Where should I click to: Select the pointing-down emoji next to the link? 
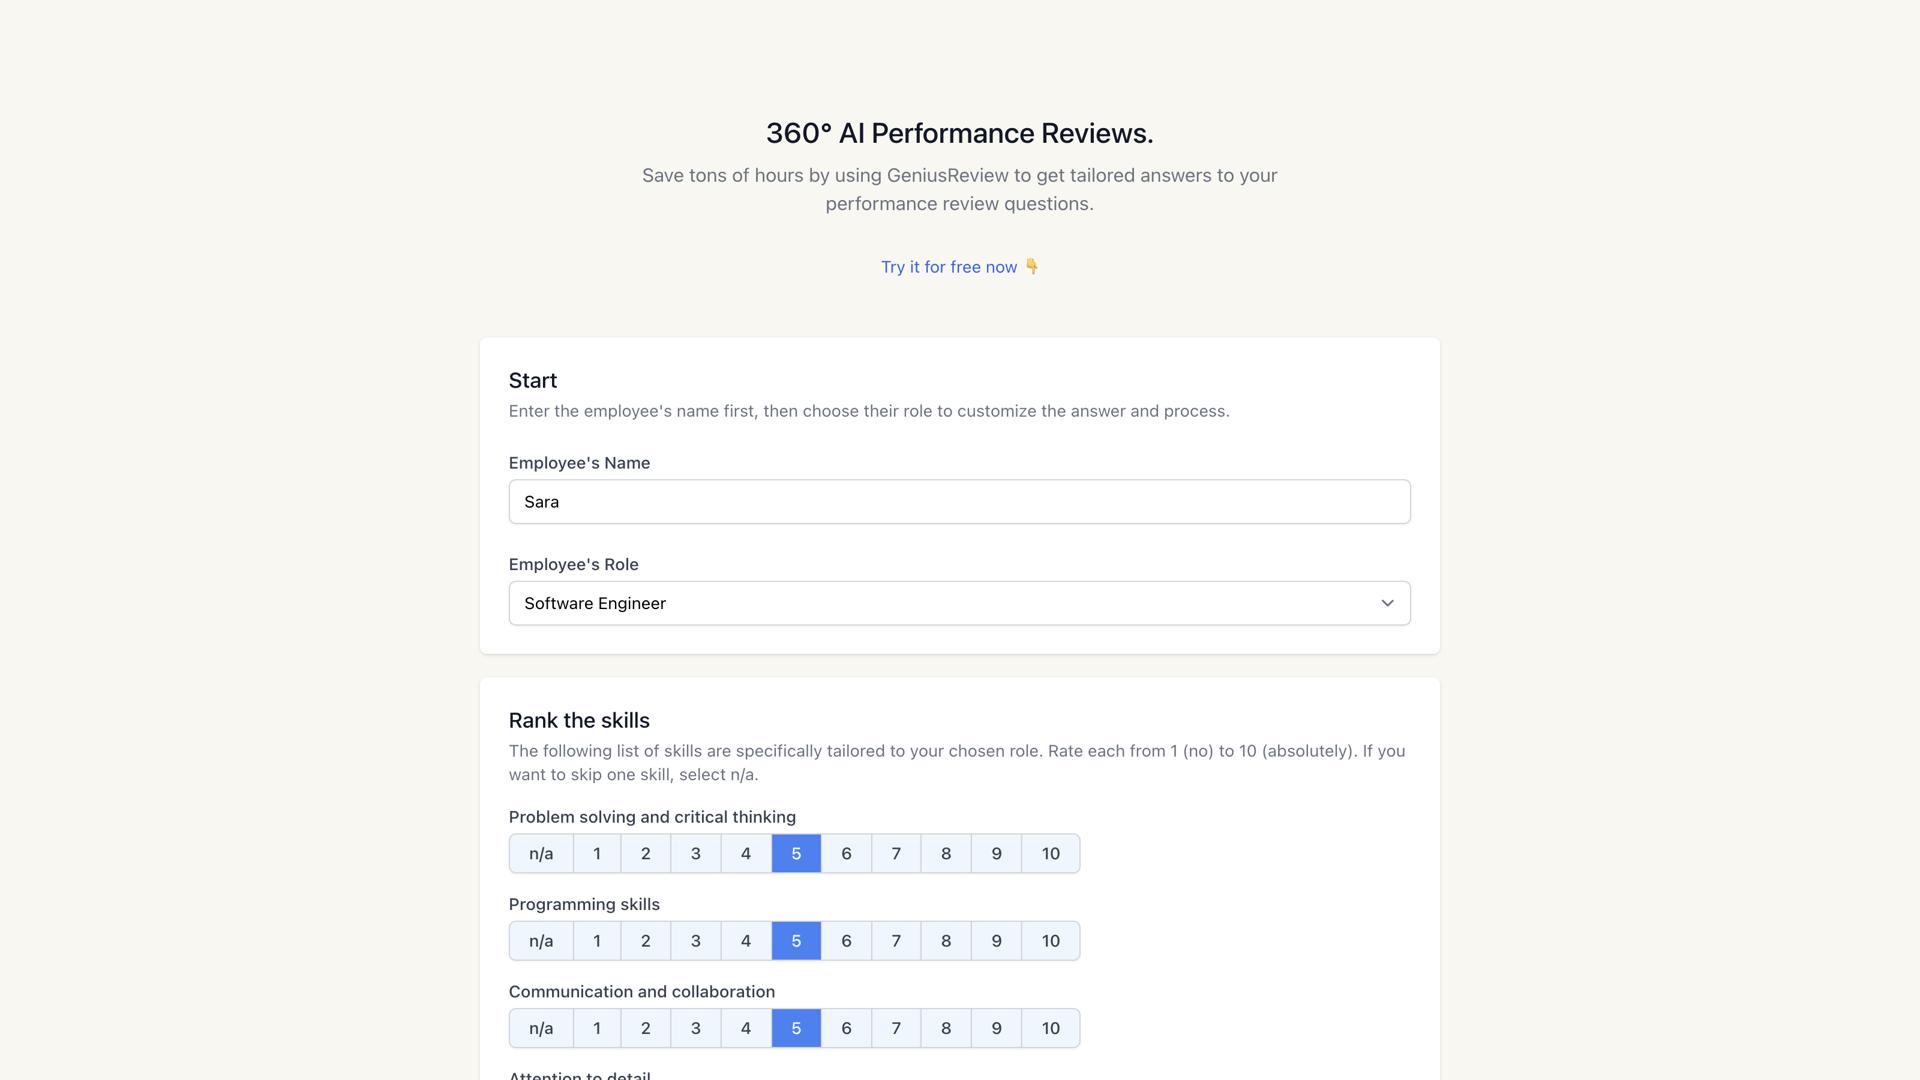pyautogui.click(x=1031, y=267)
